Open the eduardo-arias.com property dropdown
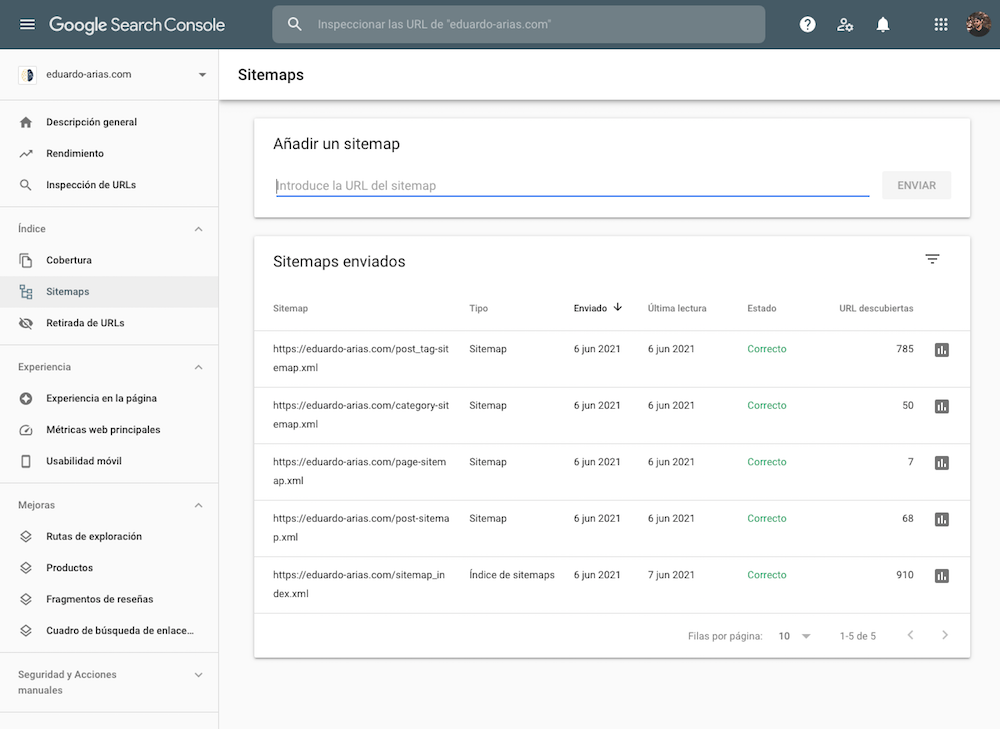Viewport: 1000px width, 729px height. point(202,75)
